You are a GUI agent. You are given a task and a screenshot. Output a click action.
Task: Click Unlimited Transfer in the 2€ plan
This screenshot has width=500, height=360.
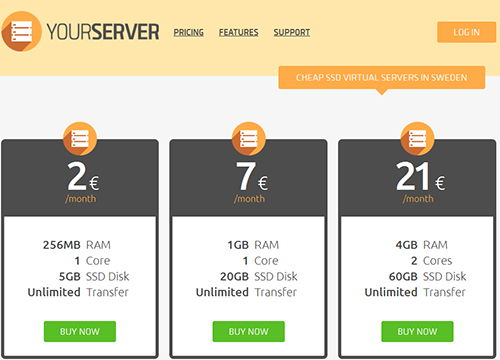pos(78,292)
